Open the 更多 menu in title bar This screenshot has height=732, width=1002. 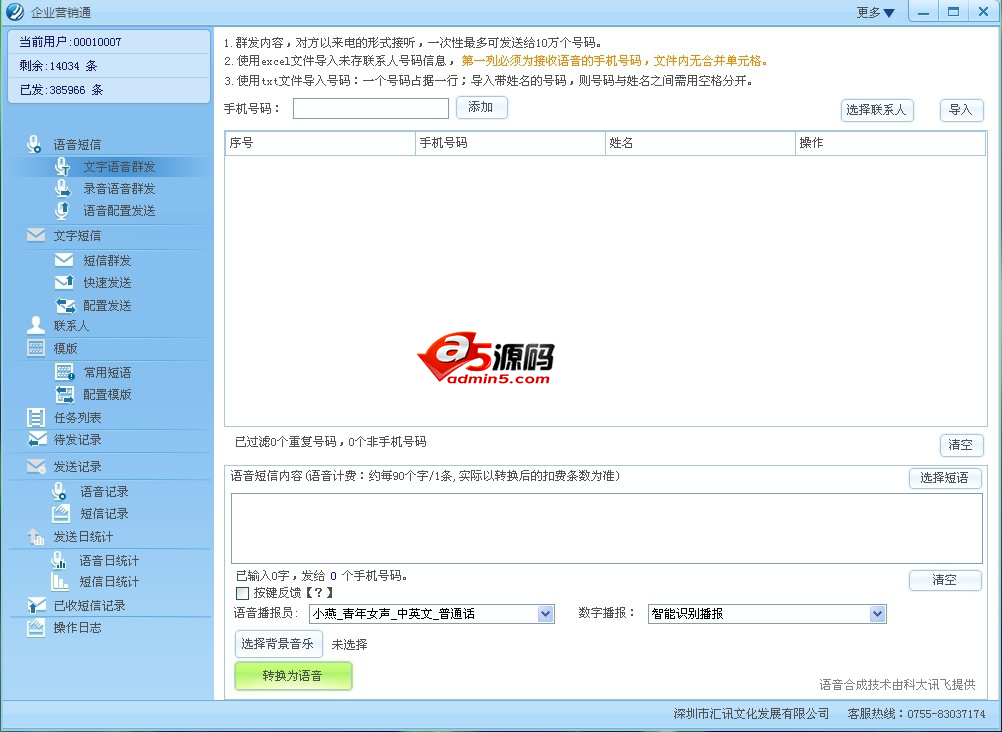[875, 12]
